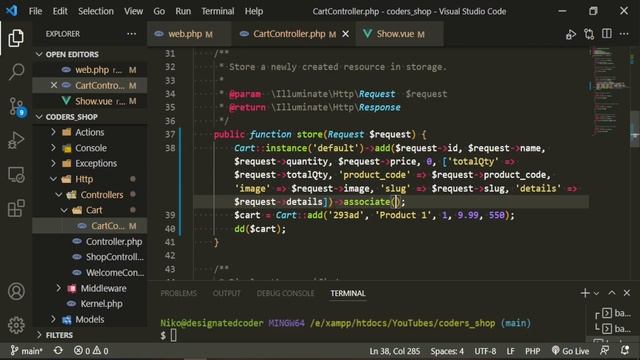This screenshot has height=360, width=640.
Task: Open the Edit menu
Action: pyautogui.click(x=60, y=11)
